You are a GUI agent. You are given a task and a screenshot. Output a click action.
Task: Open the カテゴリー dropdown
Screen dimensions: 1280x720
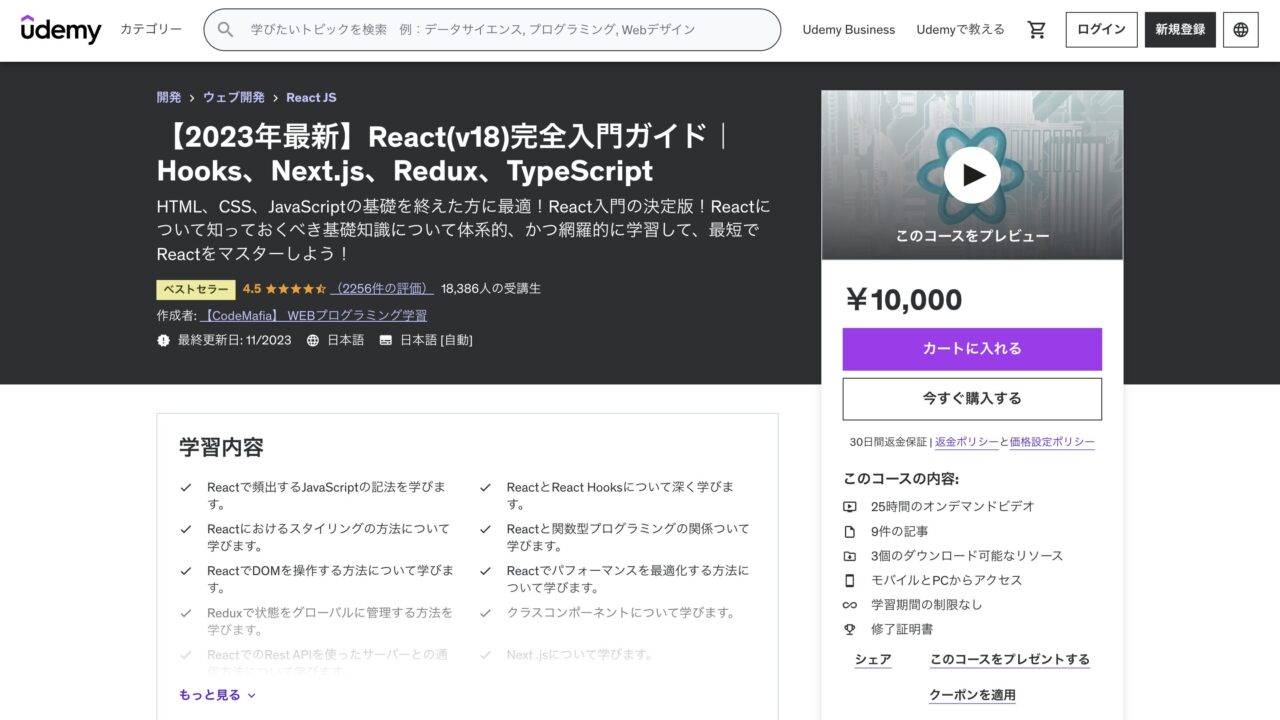tap(150, 30)
